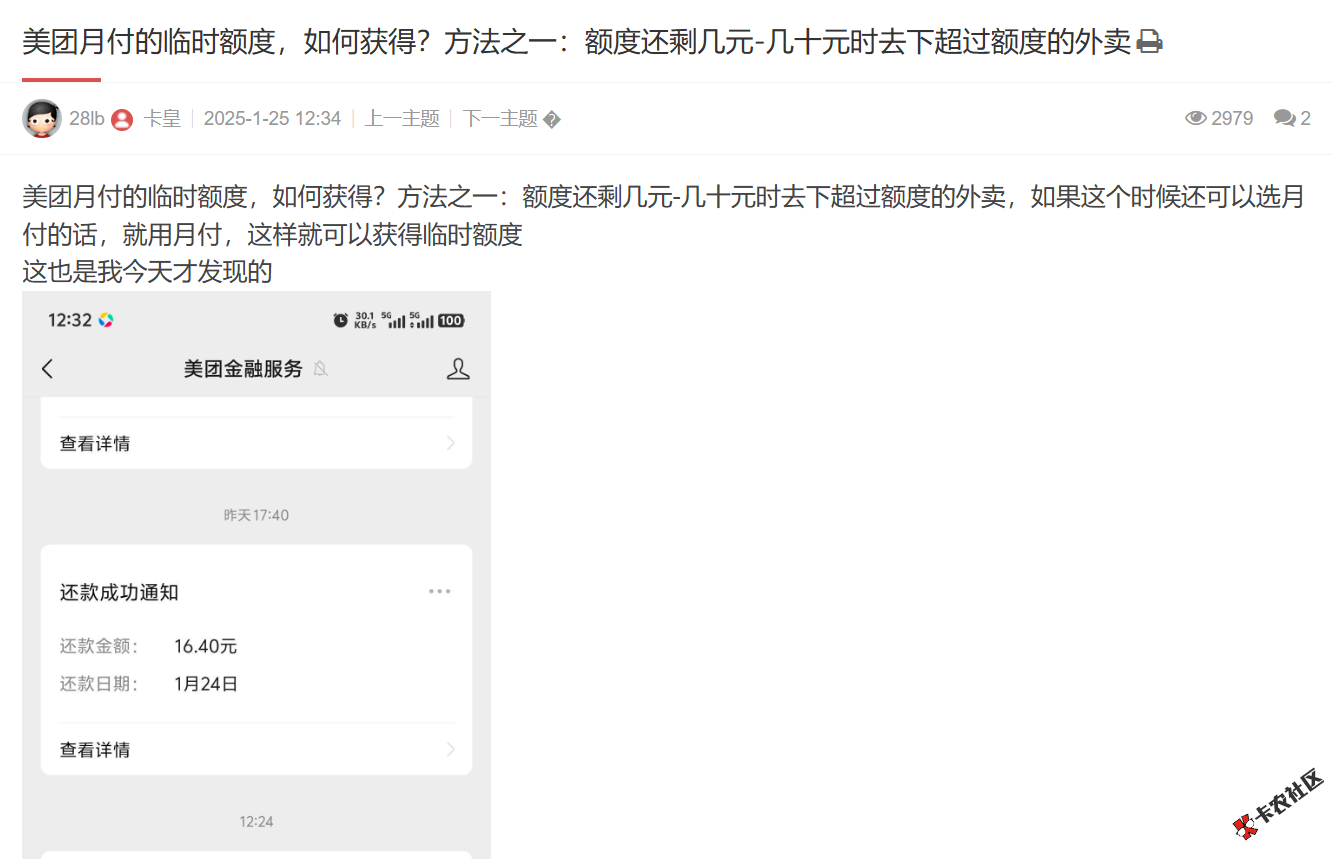Click the eye icon showing 2979 views

pyautogui.click(x=1197, y=118)
